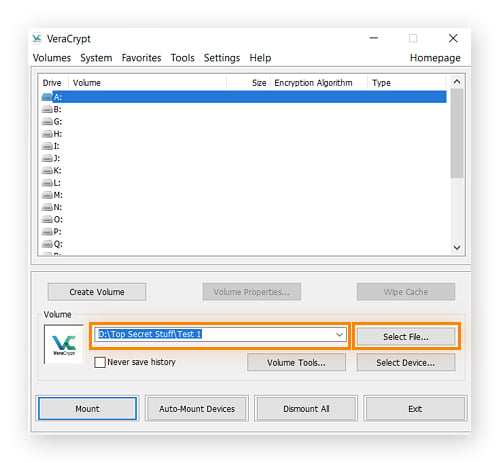Click the Drive column header

(x=52, y=83)
